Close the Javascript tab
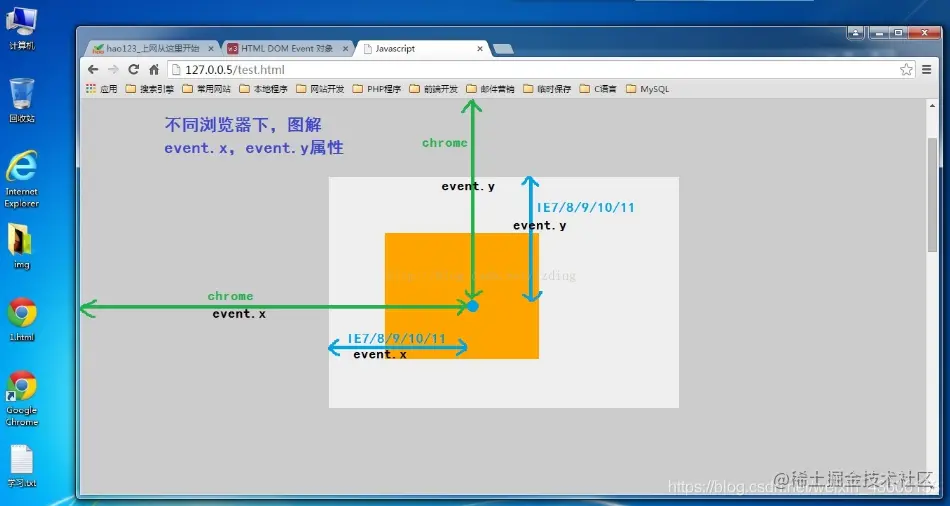This screenshot has height=506, width=950. [x=480, y=48]
